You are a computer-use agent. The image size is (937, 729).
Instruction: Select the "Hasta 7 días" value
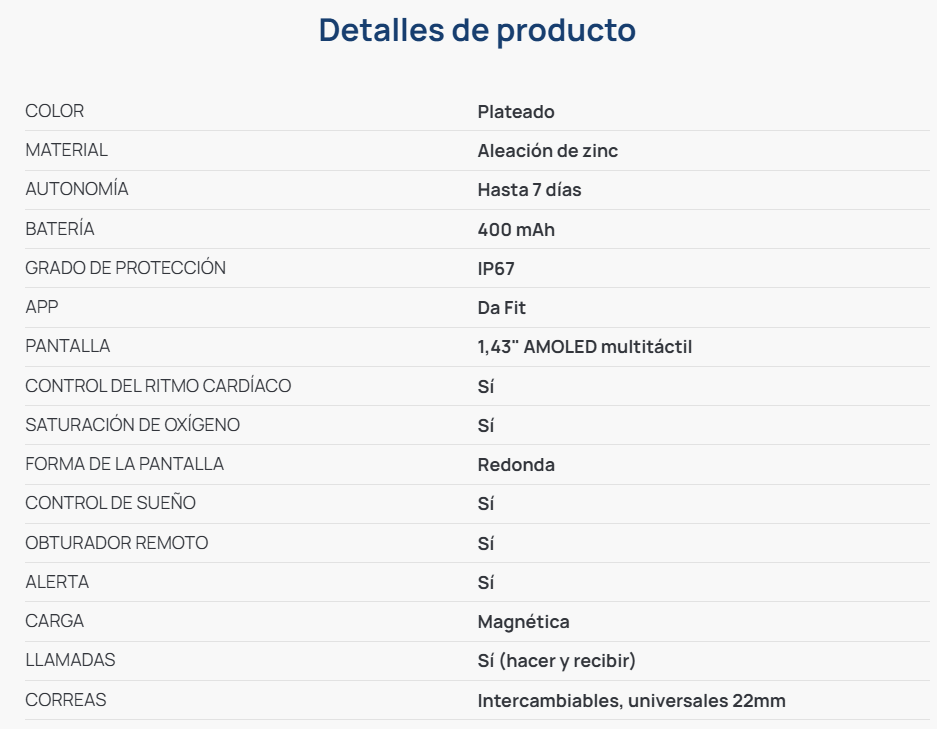click(529, 190)
